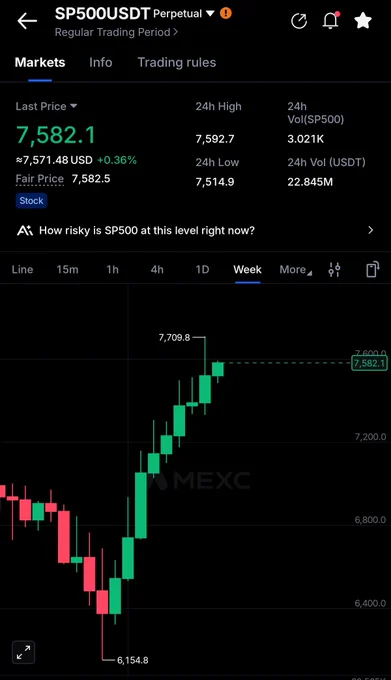Viewport: 391px width, 680px height.
Task: Open the Last Price dropdown
Action: pos(46,106)
